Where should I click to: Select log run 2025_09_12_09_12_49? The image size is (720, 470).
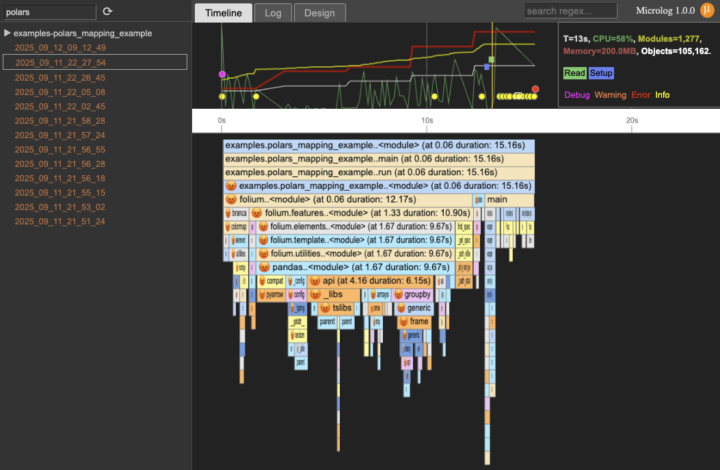click(60, 48)
